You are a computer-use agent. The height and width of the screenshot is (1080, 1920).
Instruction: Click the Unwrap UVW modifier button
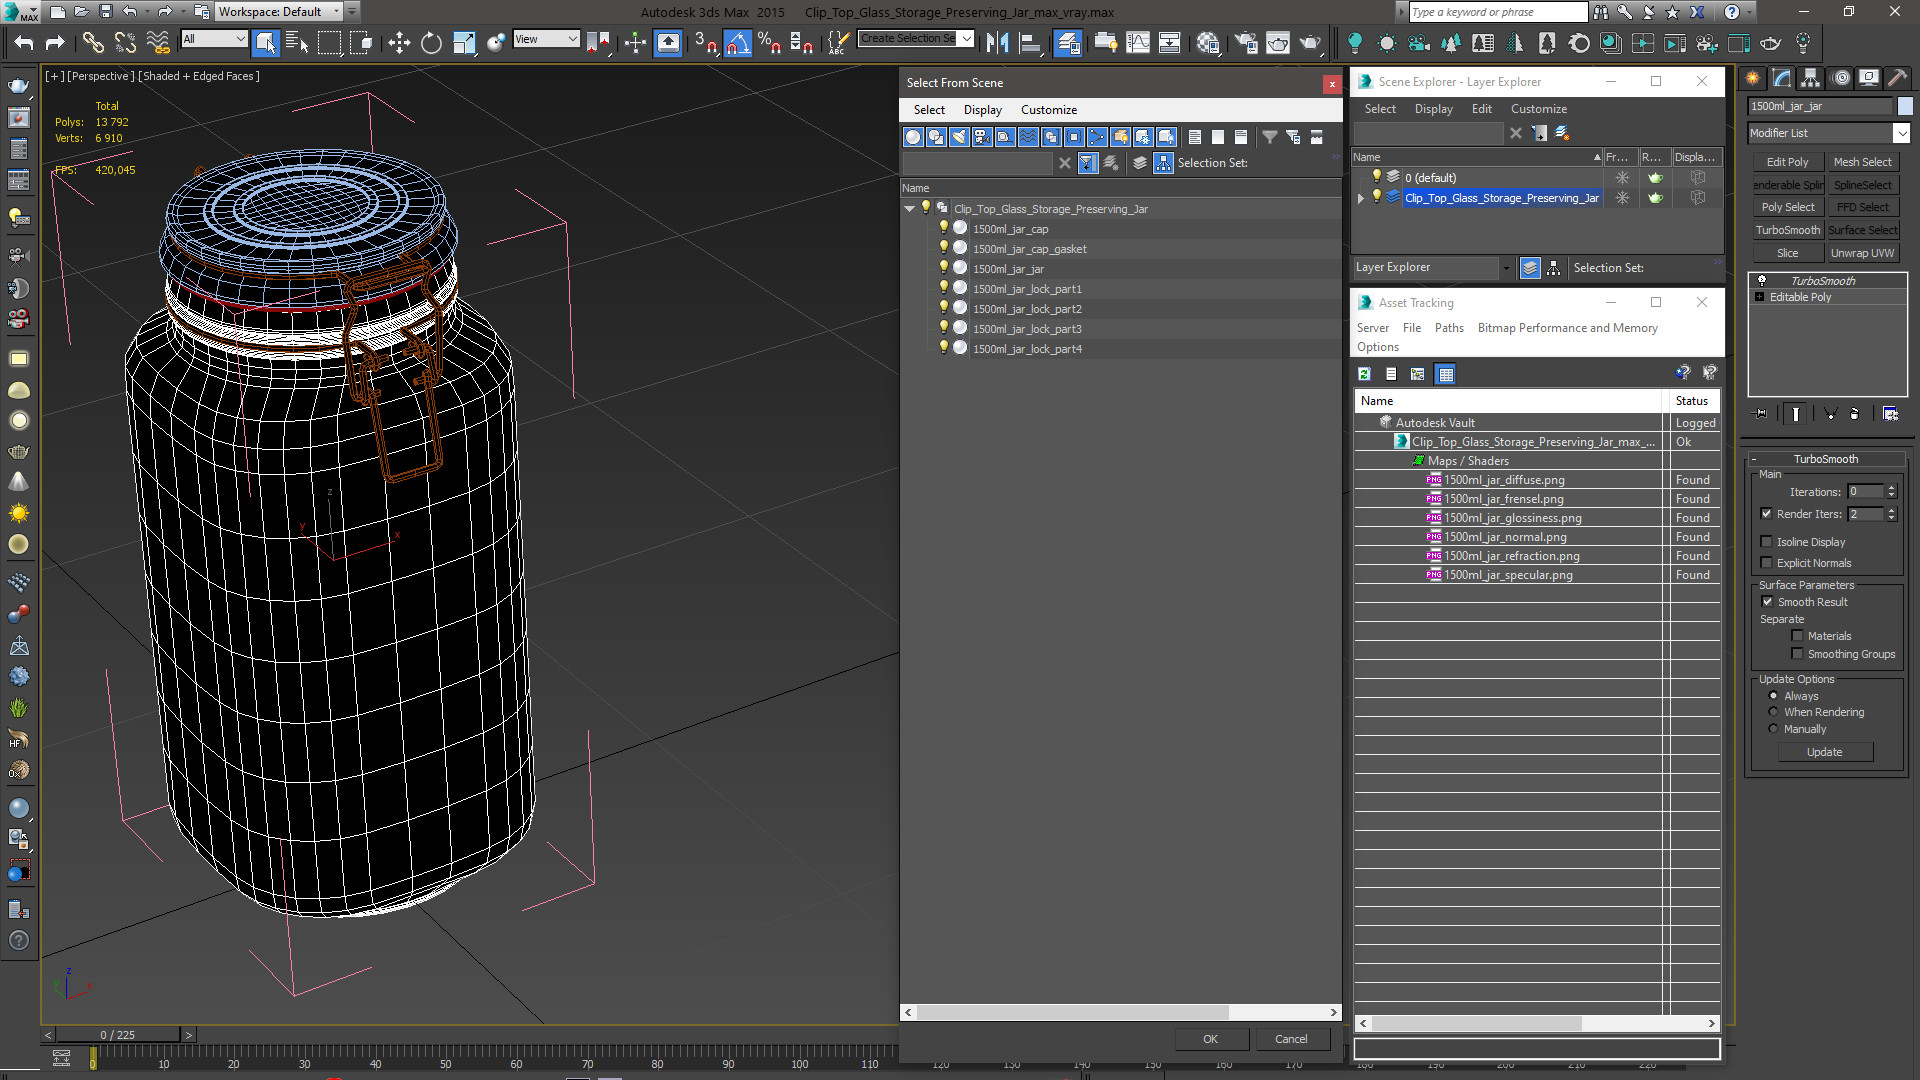point(1862,253)
